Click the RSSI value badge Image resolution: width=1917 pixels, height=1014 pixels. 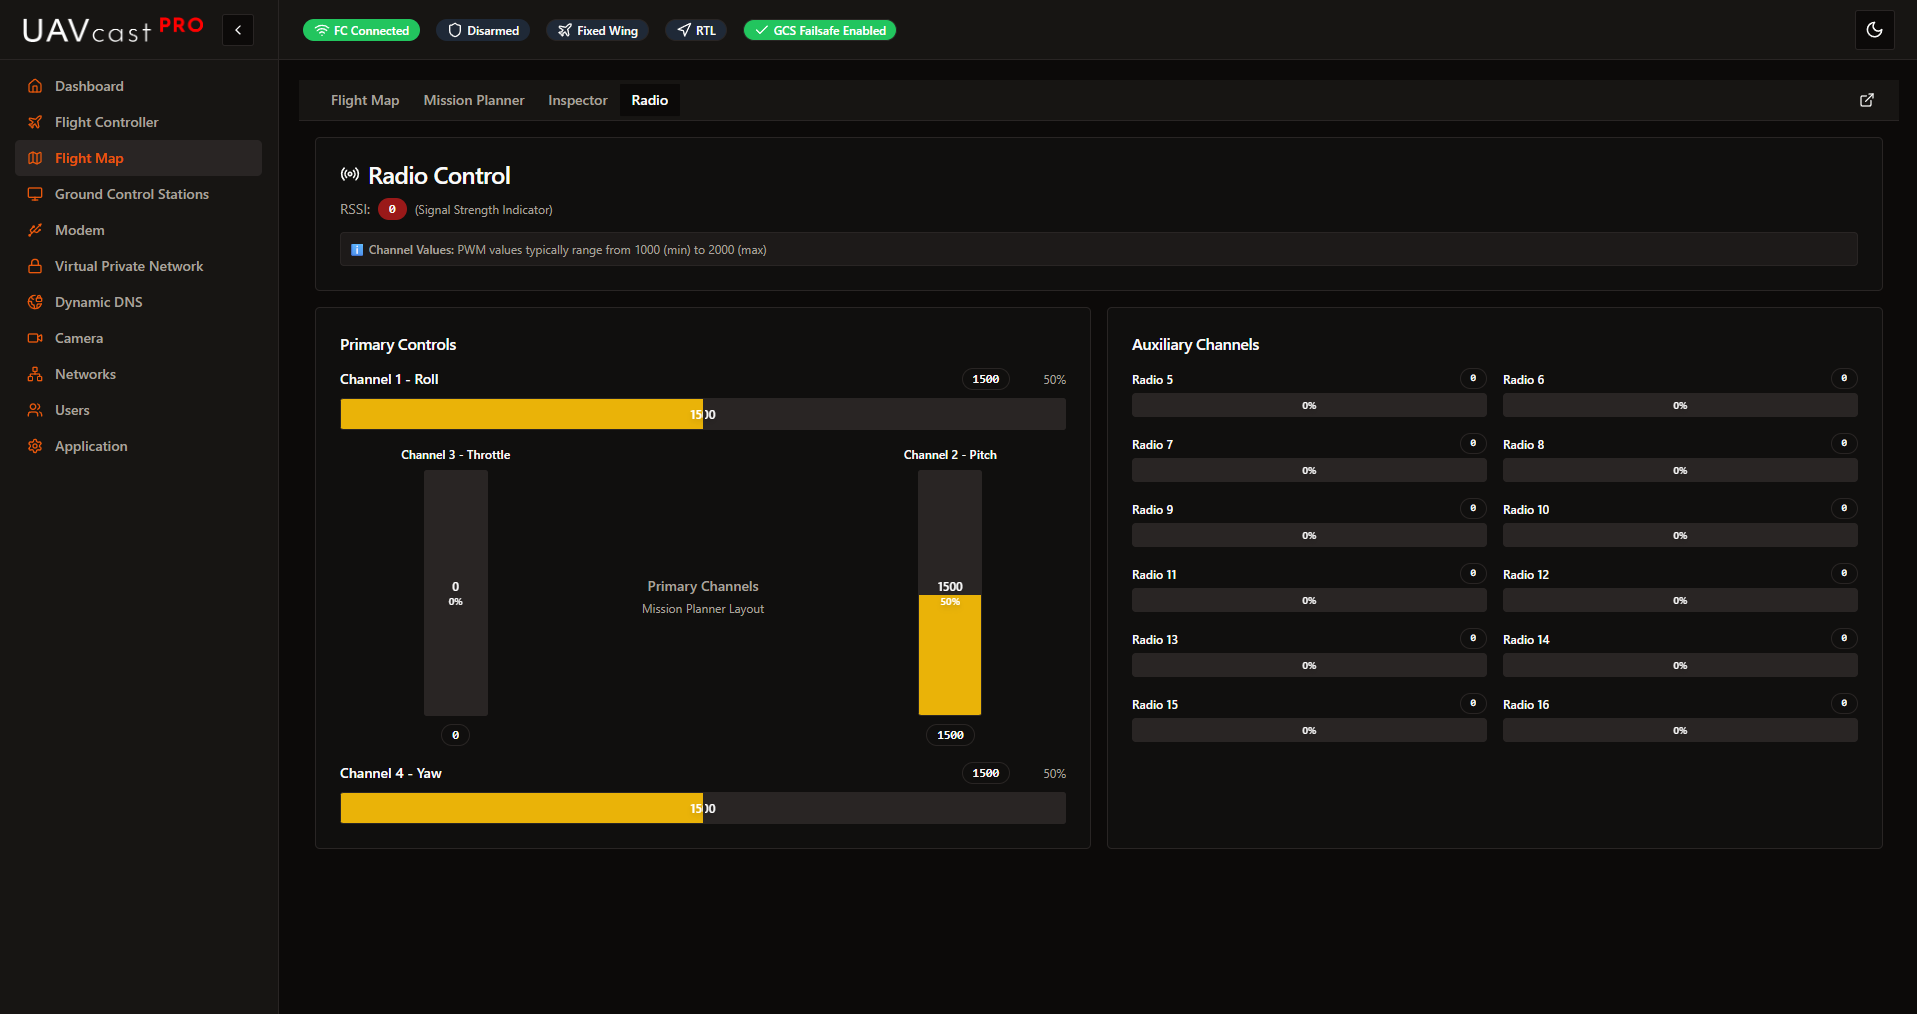392,209
